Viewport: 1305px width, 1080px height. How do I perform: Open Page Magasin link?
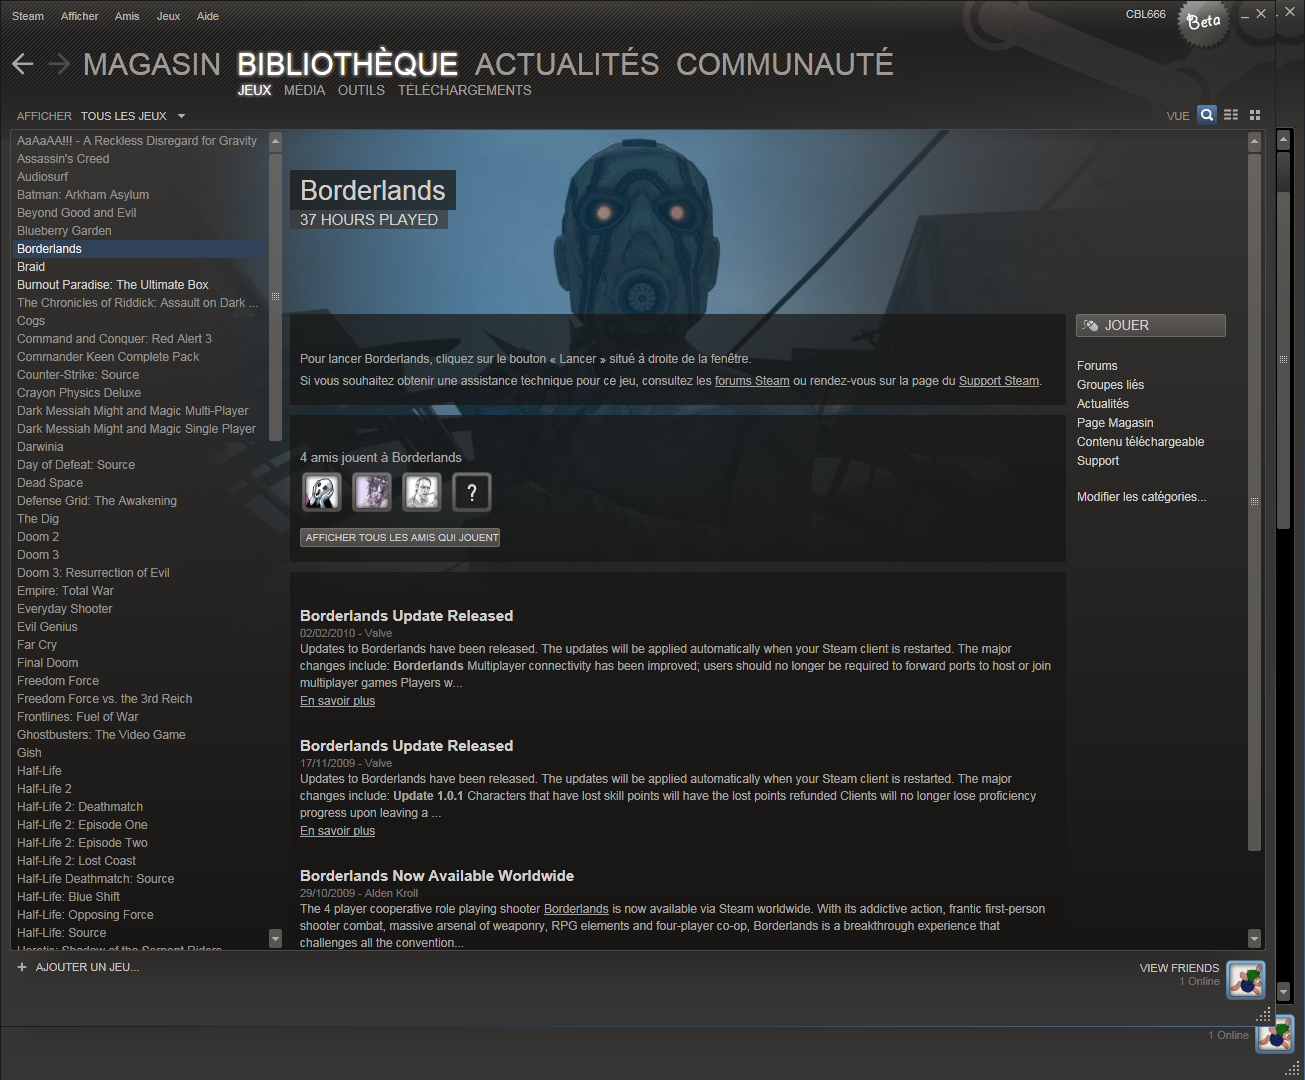point(1115,423)
